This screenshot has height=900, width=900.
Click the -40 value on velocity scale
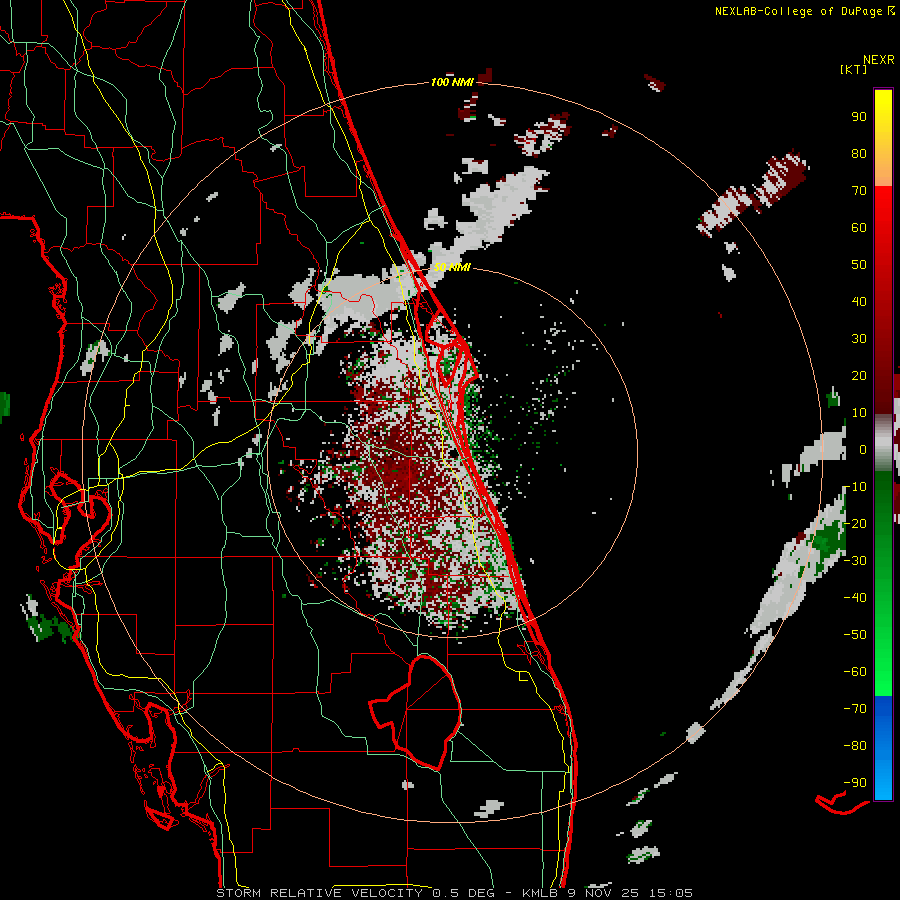(855, 598)
